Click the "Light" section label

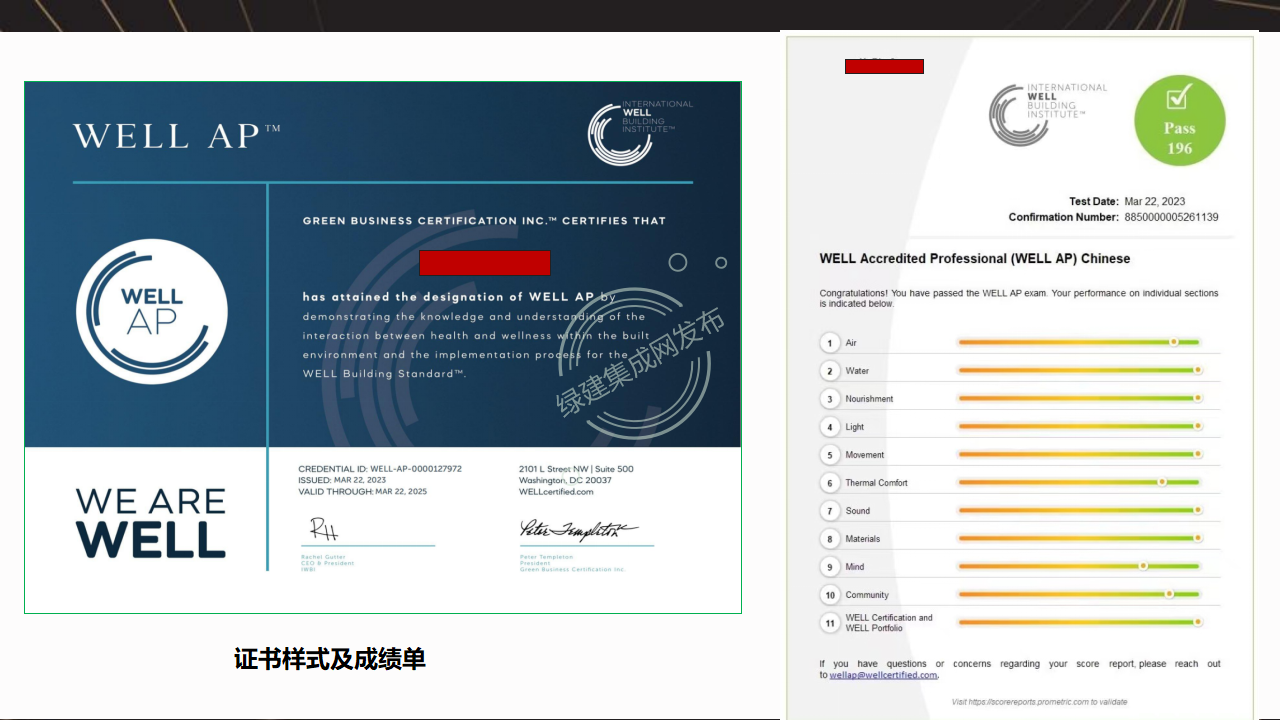[855, 427]
